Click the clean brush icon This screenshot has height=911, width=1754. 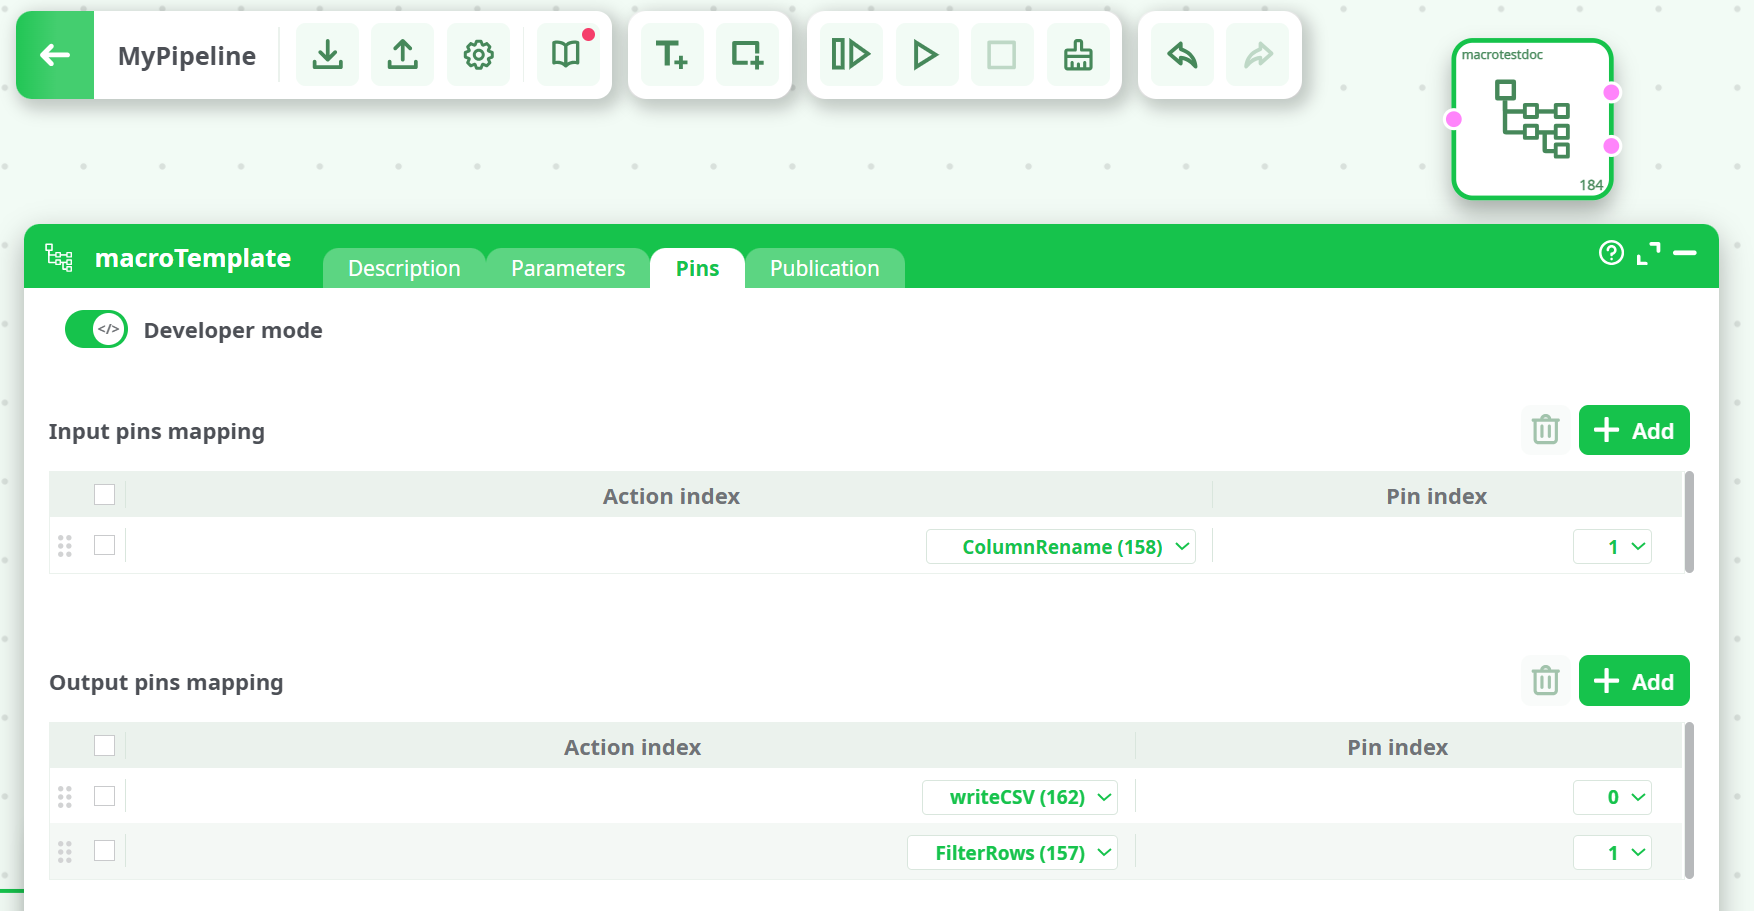click(x=1078, y=55)
